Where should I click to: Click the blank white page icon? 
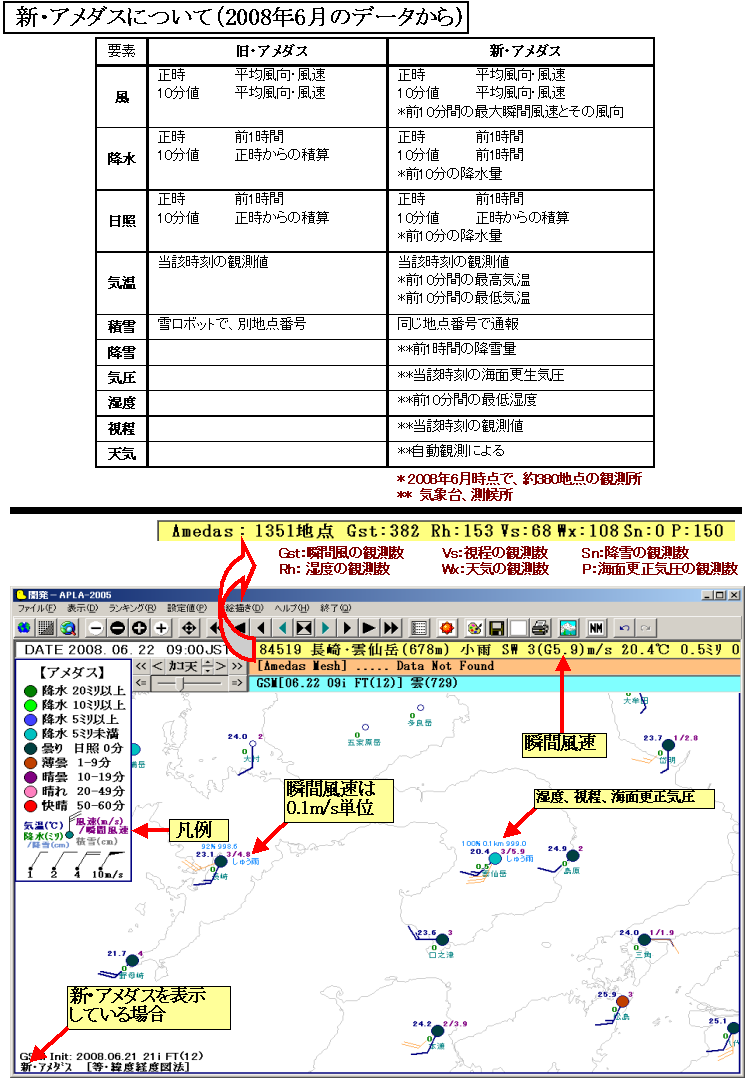pyautogui.click(x=518, y=627)
